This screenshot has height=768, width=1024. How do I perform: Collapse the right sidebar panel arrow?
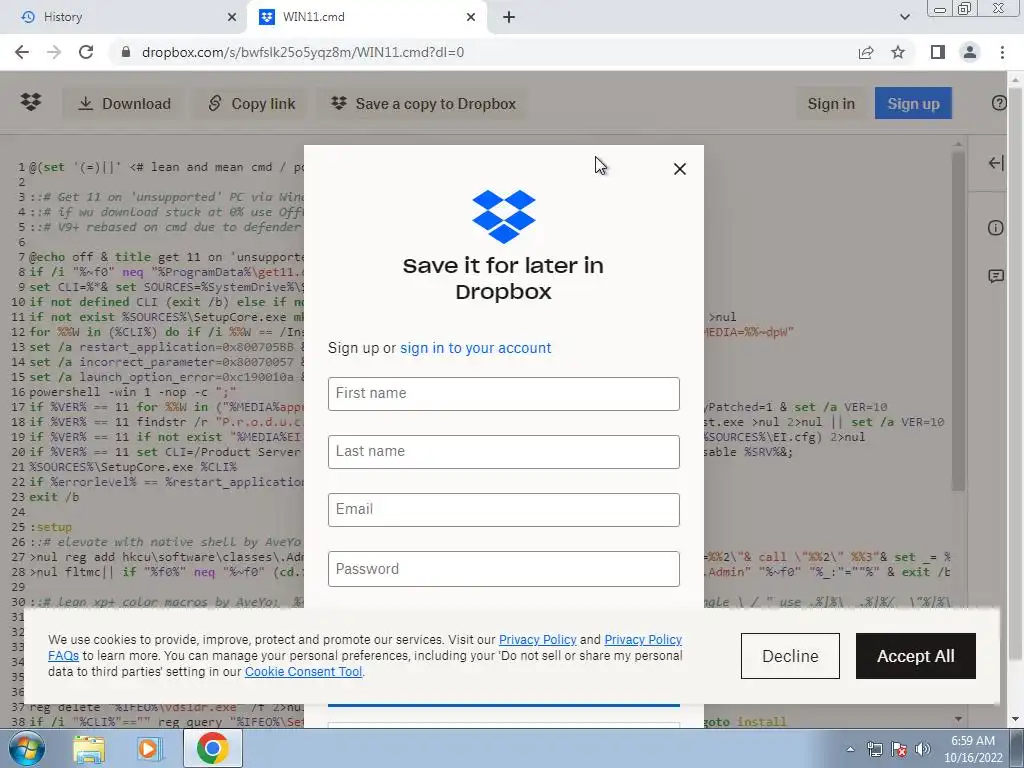click(x=995, y=163)
